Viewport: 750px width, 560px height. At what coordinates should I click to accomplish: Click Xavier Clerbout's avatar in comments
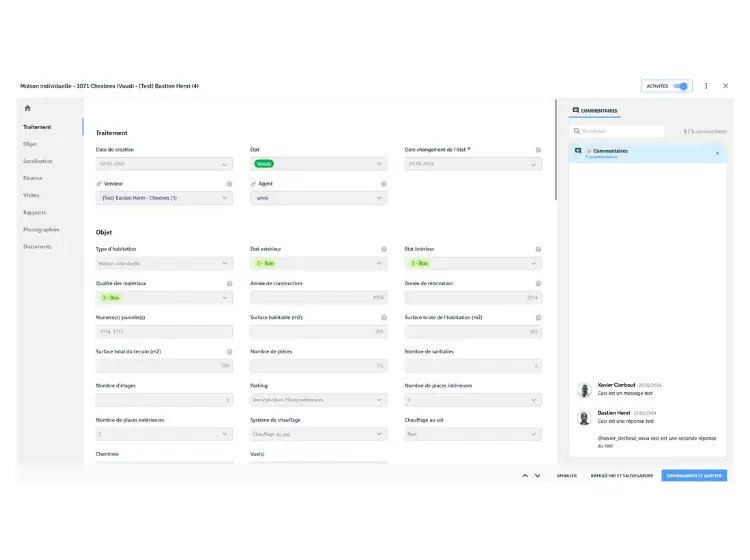582,389
